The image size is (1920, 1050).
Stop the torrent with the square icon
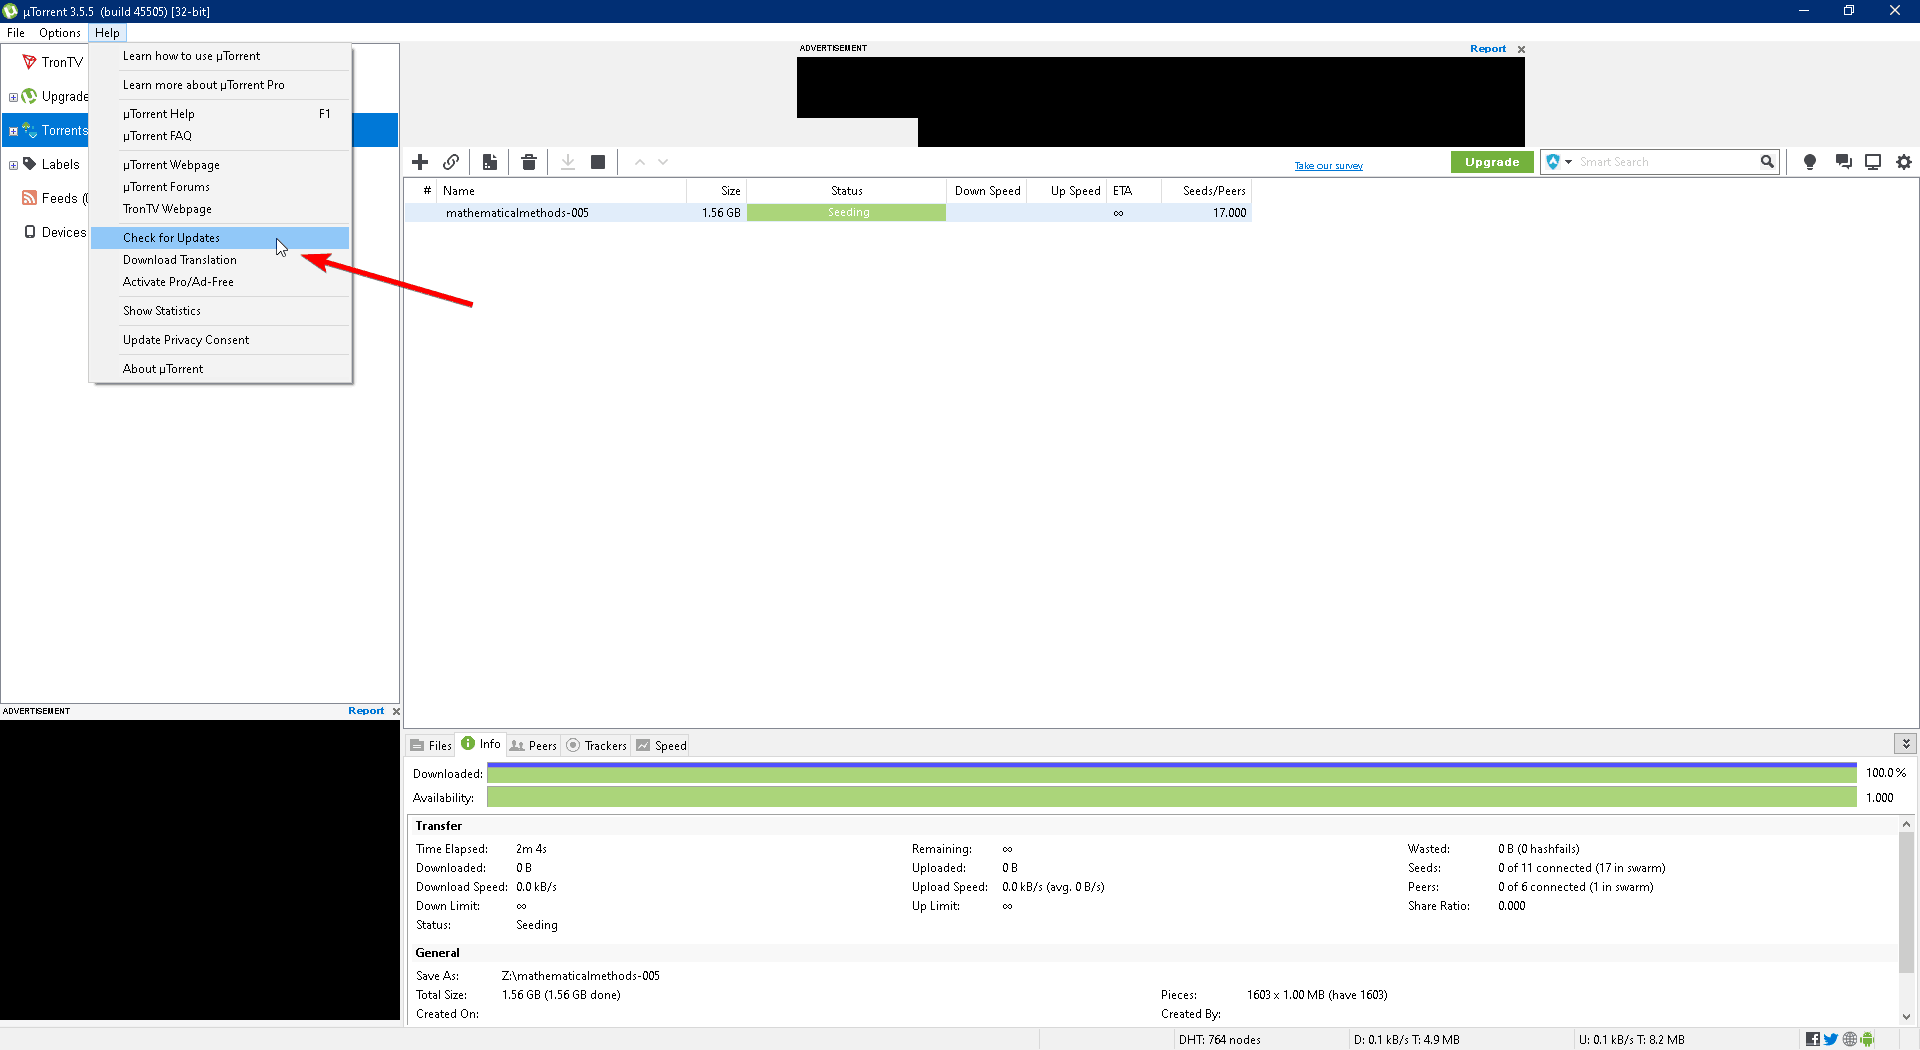coord(598,162)
